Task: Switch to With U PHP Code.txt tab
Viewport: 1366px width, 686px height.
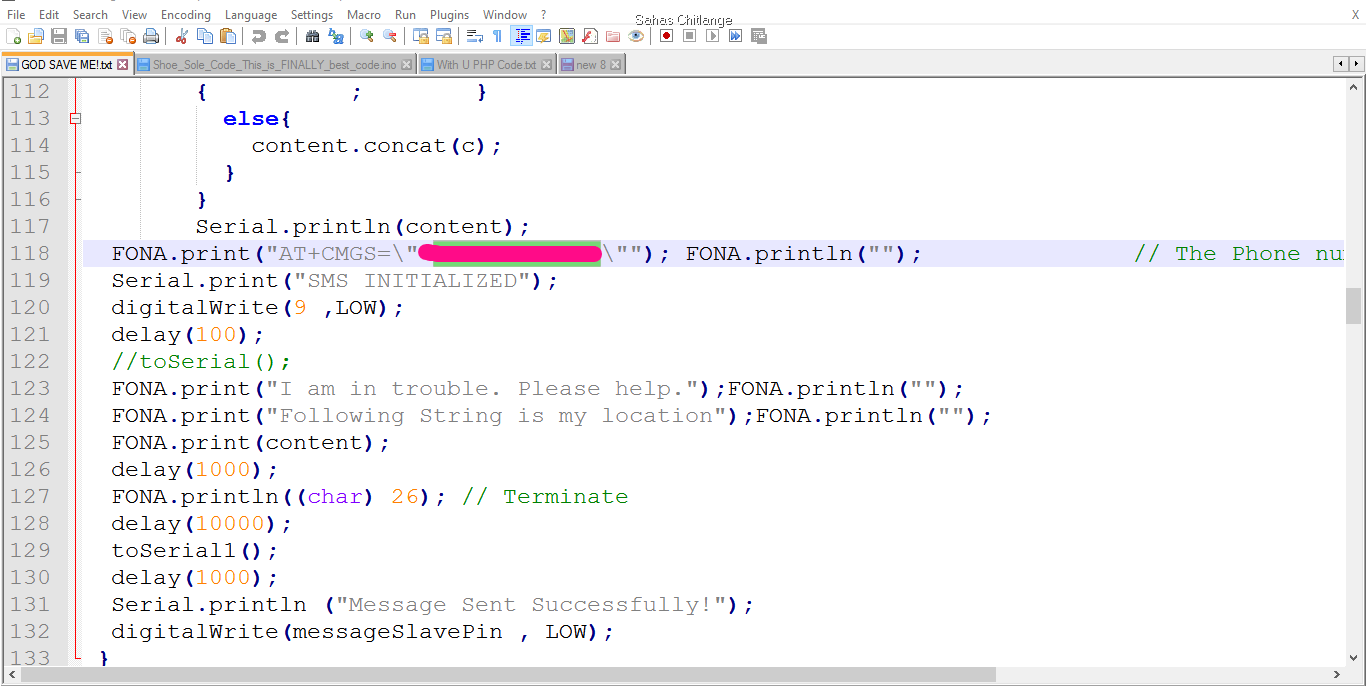Action: [487, 65]
